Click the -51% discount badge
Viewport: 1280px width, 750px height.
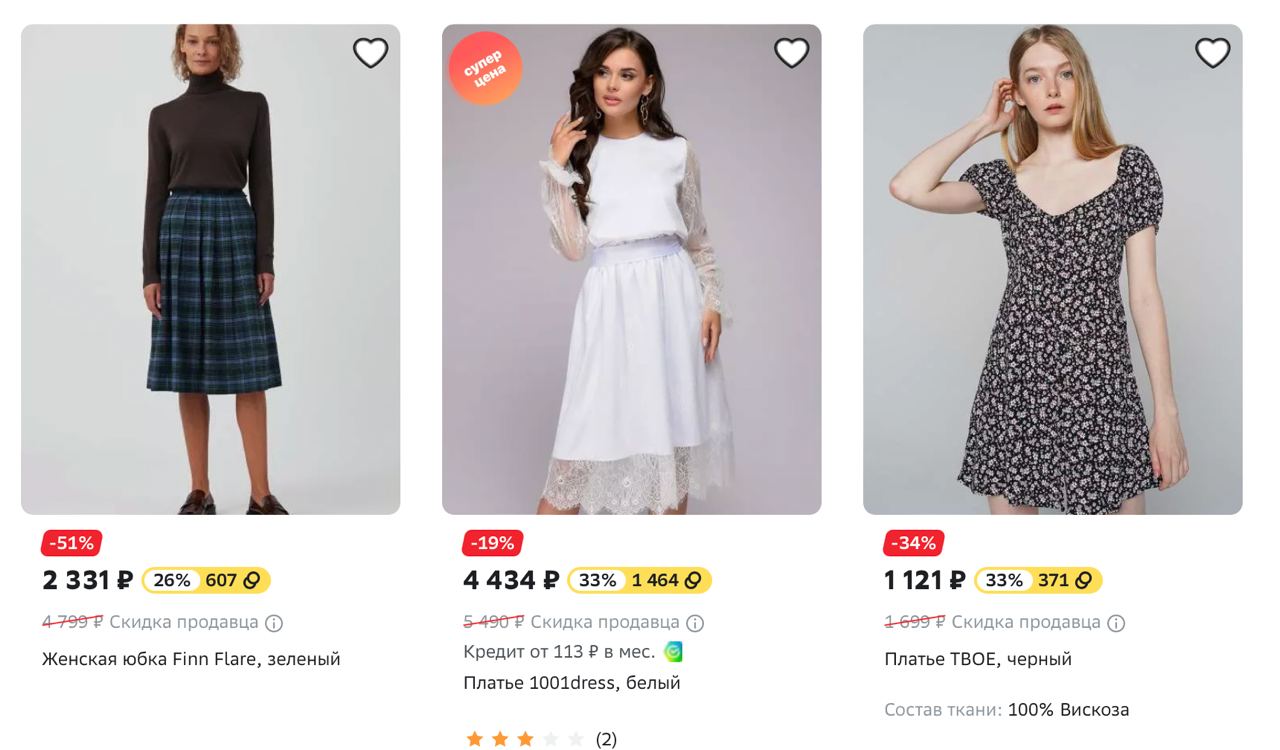(x=71, y=543)
